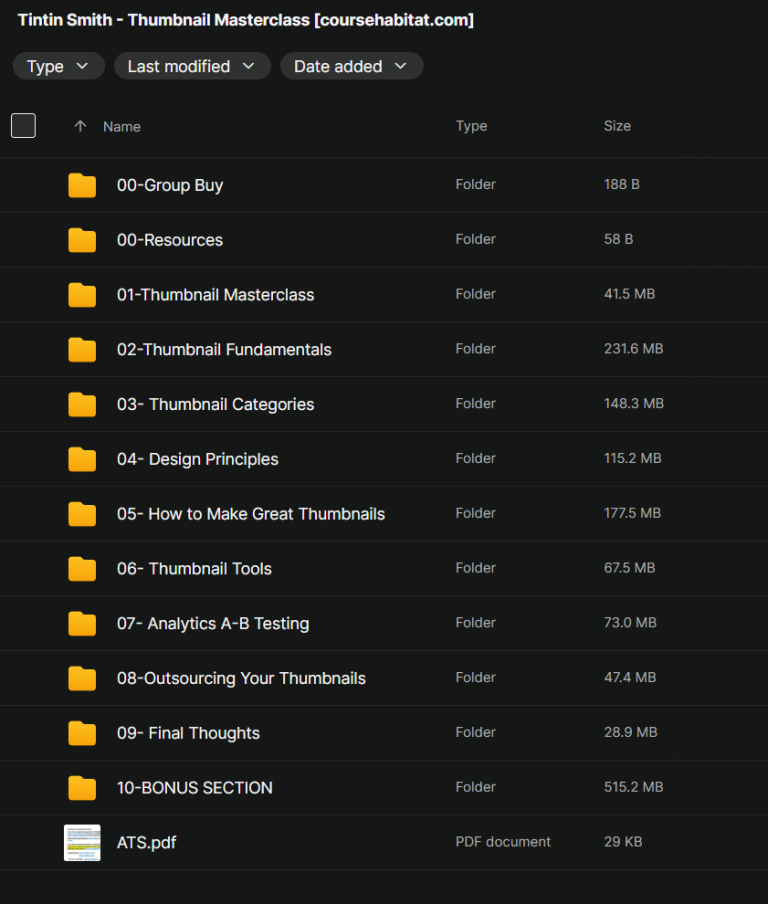Click the 01-Thumbnail Masterclass folder icon
768x904 pixels.
82,295
